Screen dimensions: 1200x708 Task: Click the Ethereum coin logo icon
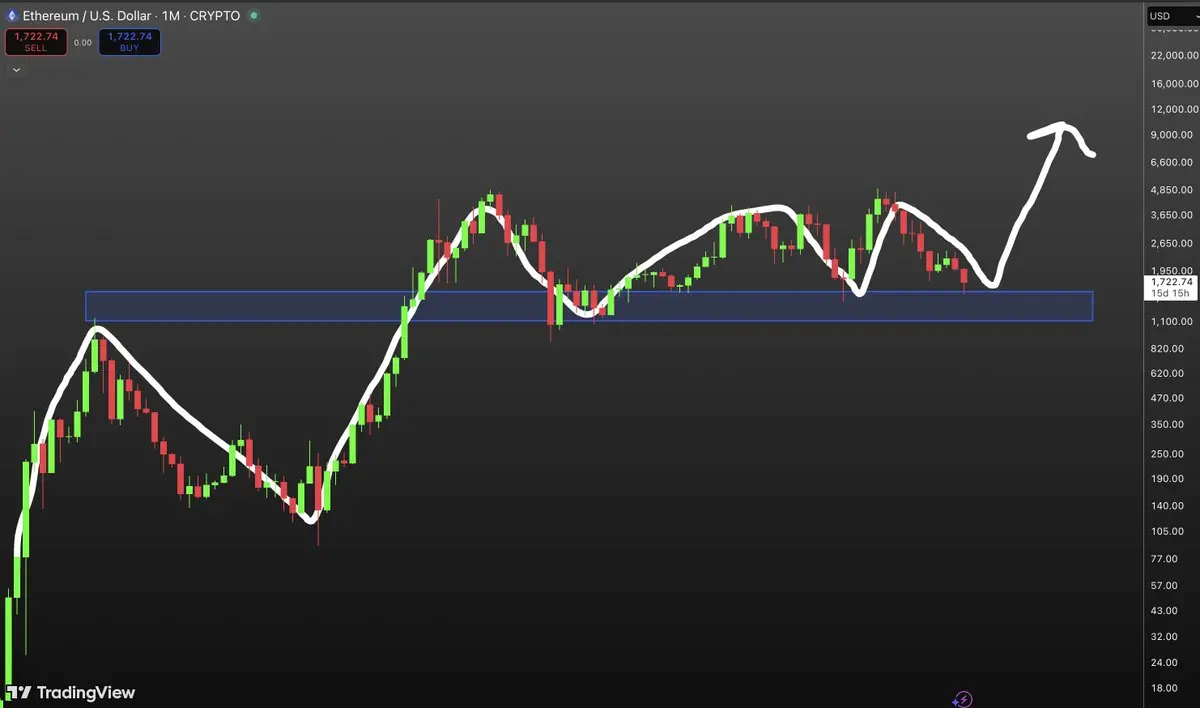click(x=11, y=16)
